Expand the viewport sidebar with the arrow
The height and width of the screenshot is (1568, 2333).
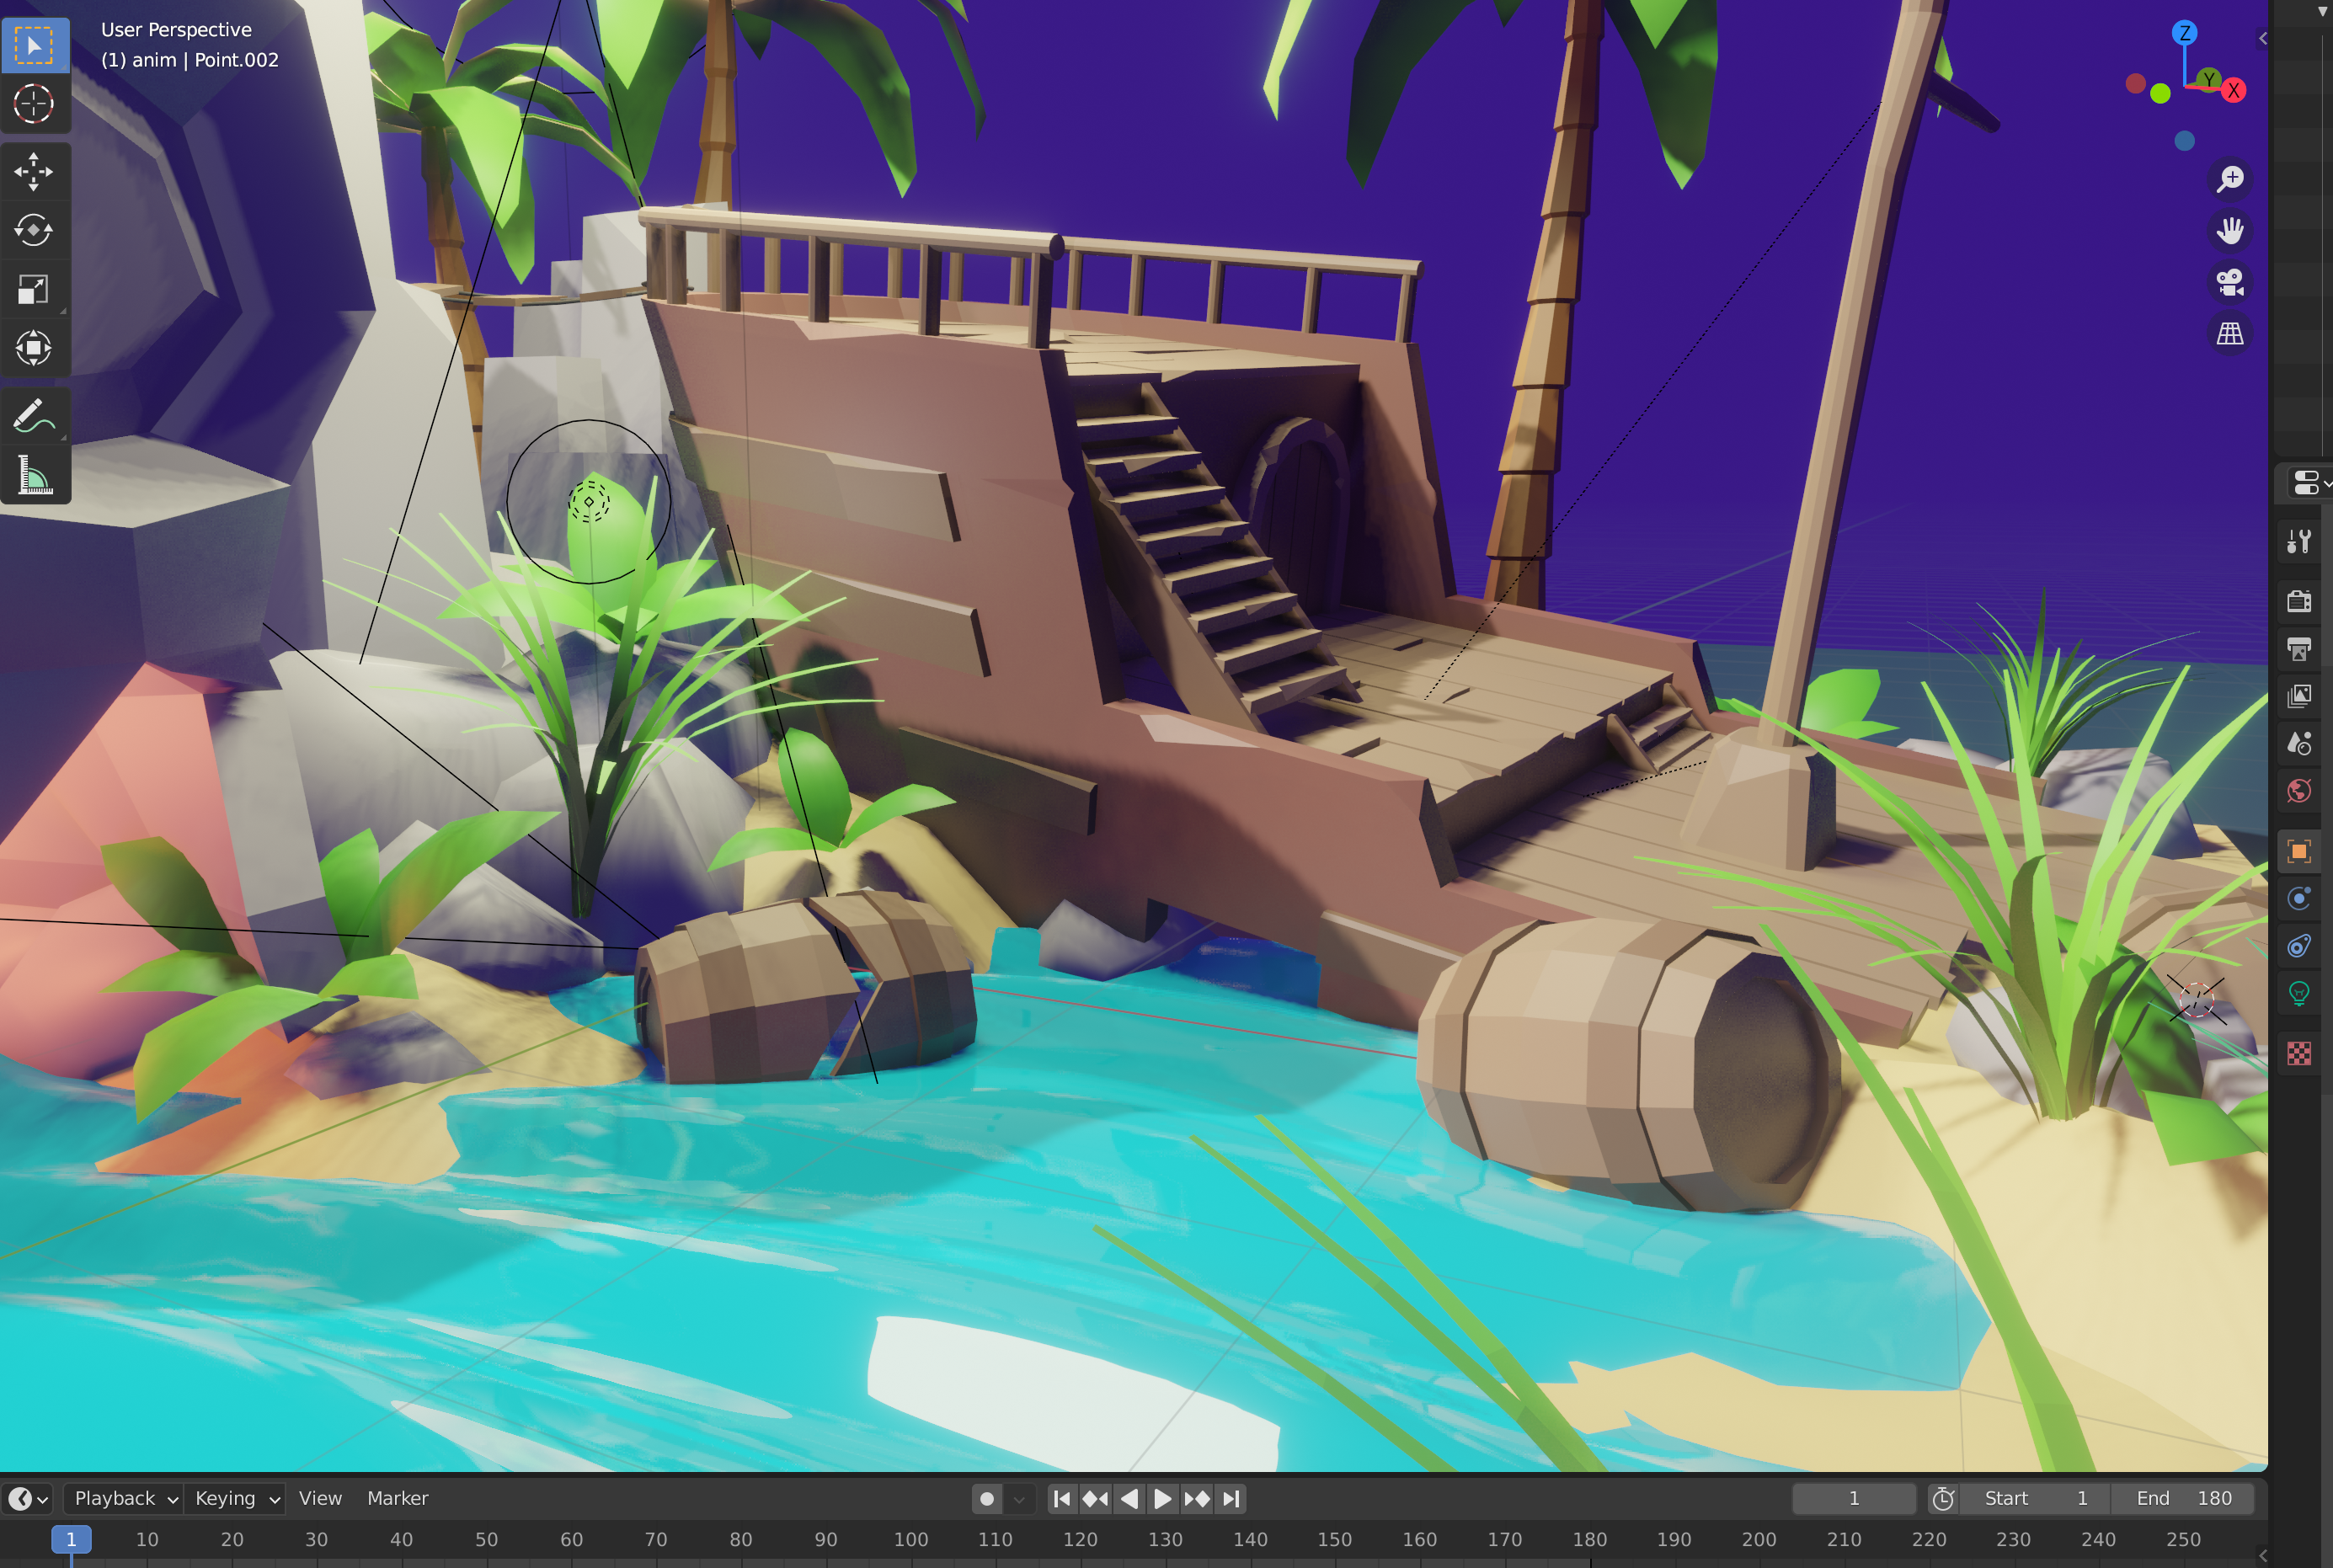tap(2262, 38)
